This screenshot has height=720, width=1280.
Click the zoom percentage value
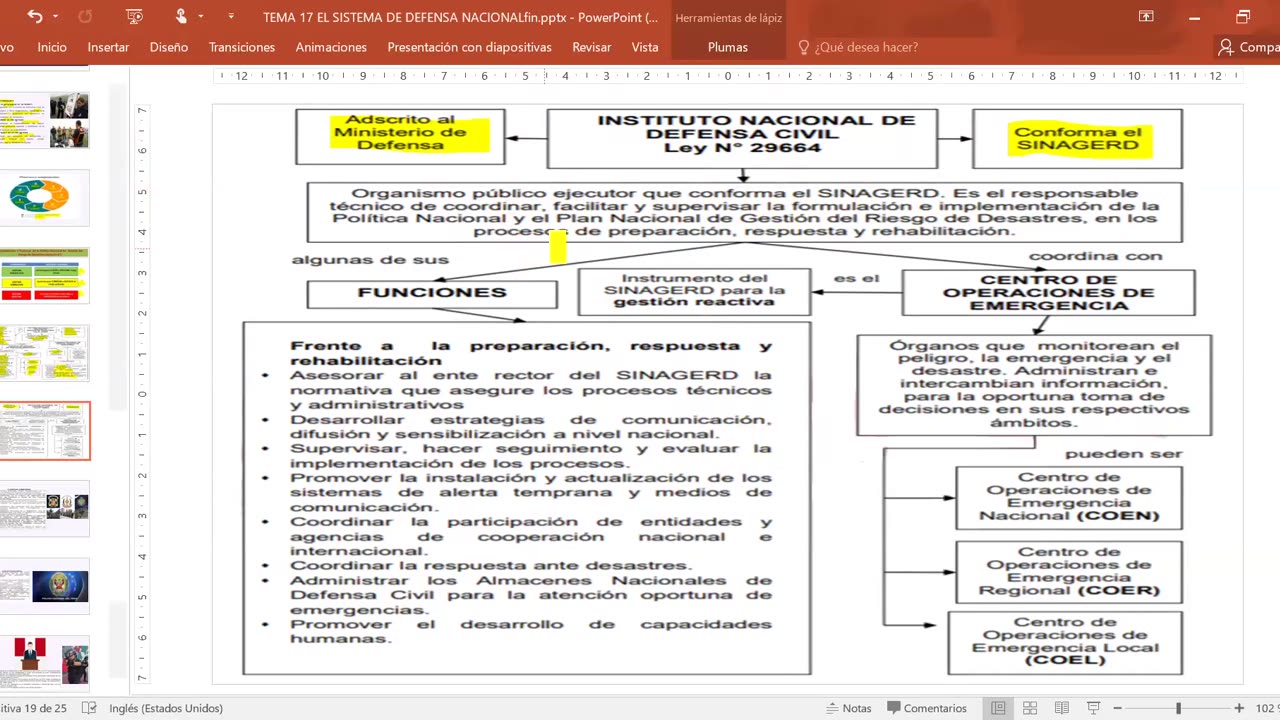click(x=1267, y=708)
